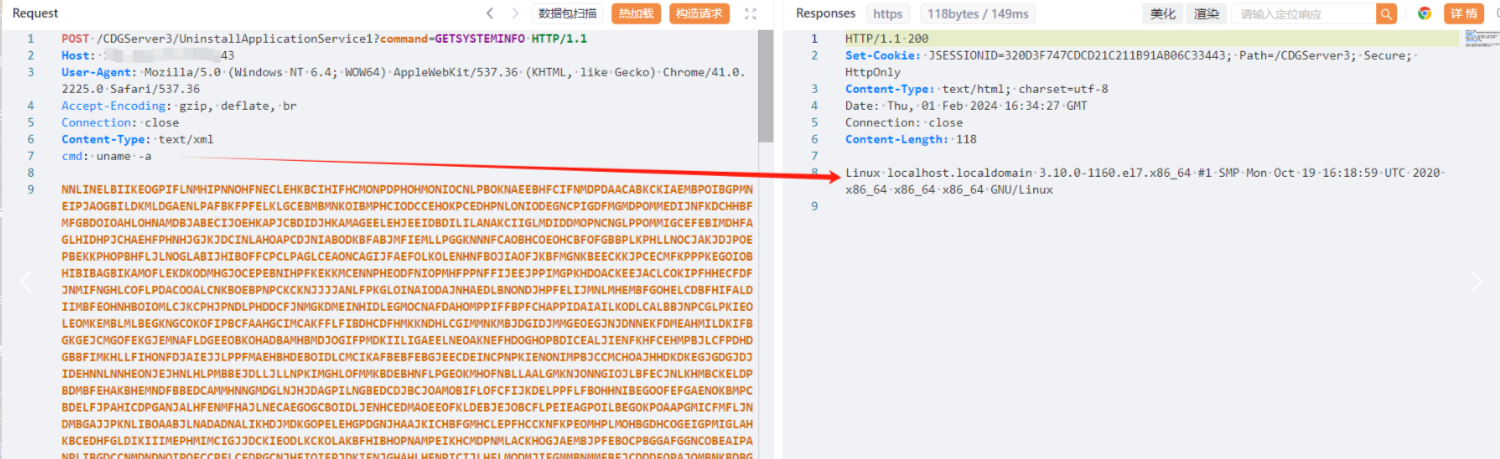Click the https tag
Screen dimensions: 1500x459
(888, 13)
